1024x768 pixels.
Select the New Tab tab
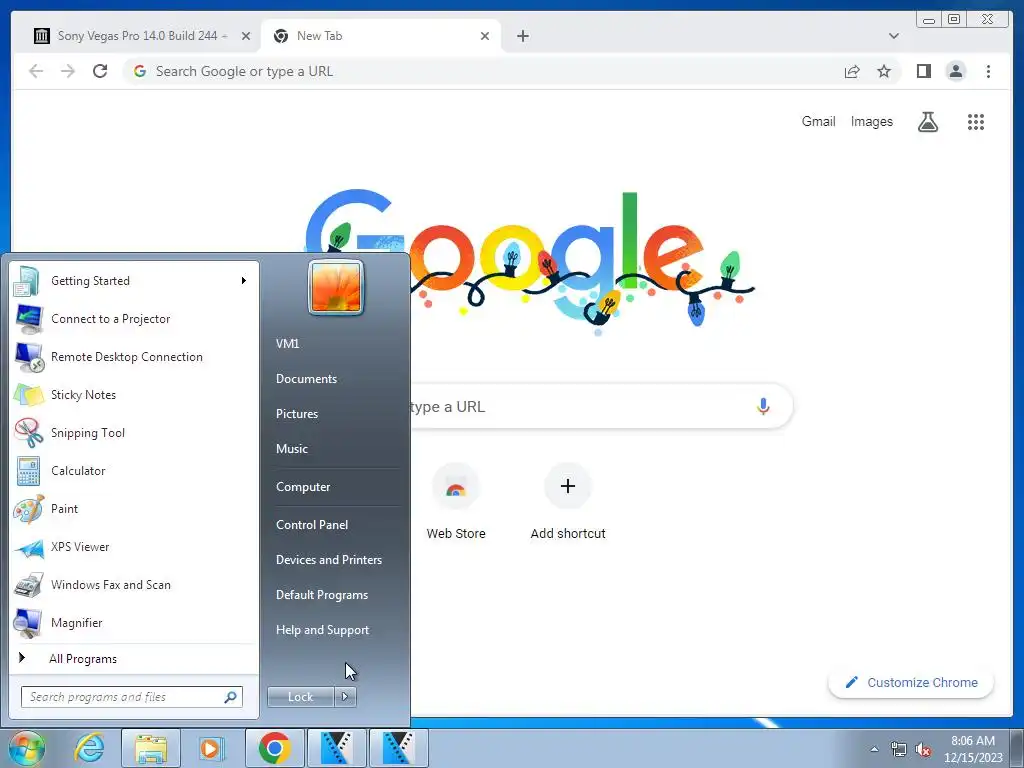381,36
